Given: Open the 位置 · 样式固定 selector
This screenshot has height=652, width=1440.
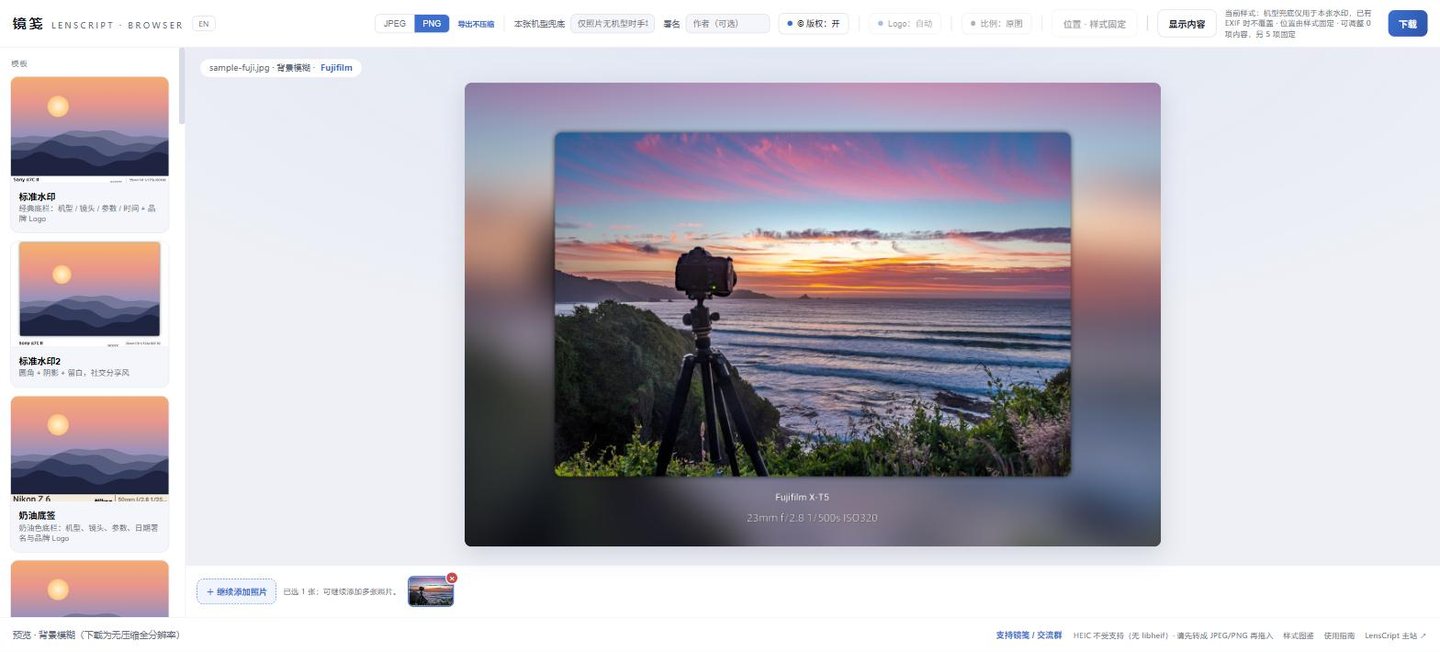Looking at the screenshot, I should tap(1094, 23).
